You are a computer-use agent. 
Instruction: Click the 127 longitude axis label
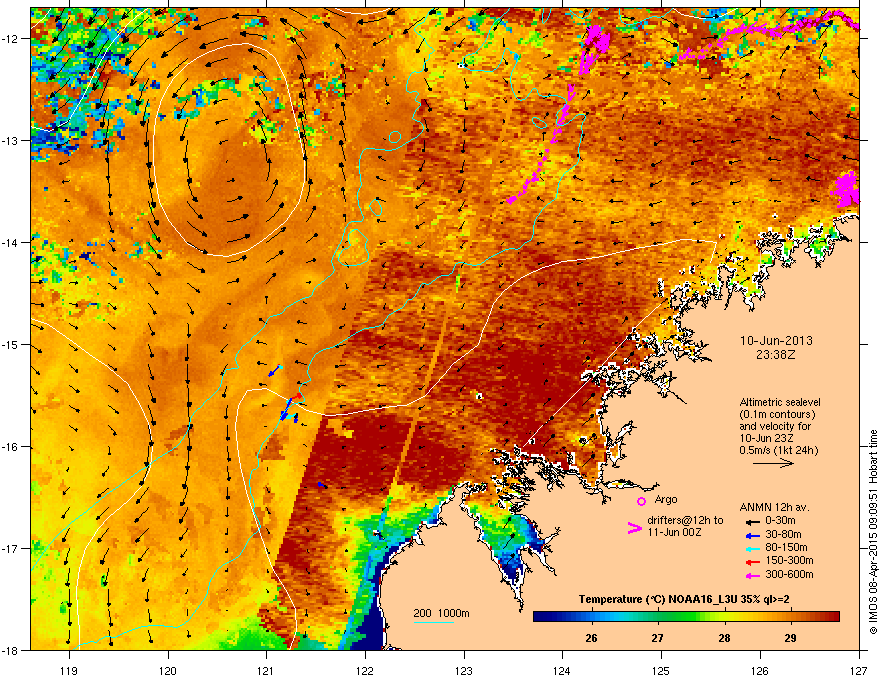tap(859, 670)
